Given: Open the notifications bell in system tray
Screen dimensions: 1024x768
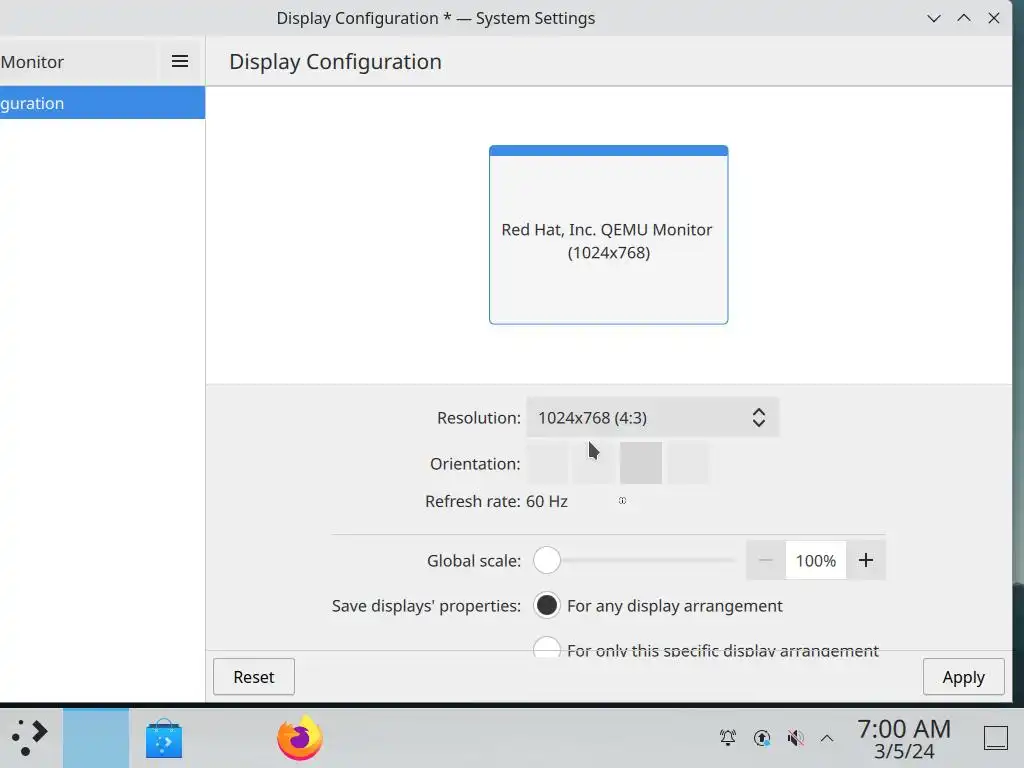Looking at the screenshot, I should coord(728,738).
